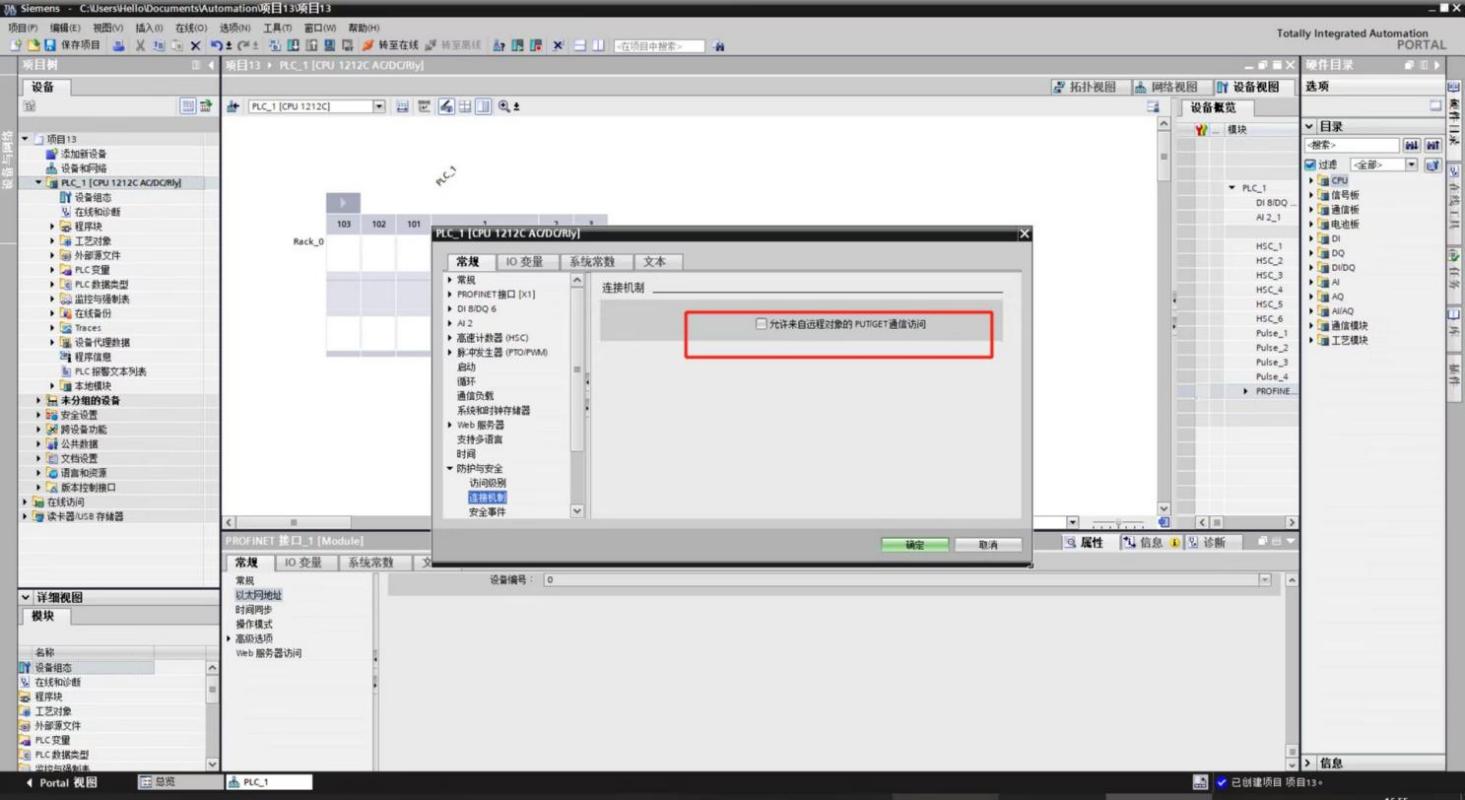
Task: Collapse the project tree panel arrow
Action: [x=211, y=65]
